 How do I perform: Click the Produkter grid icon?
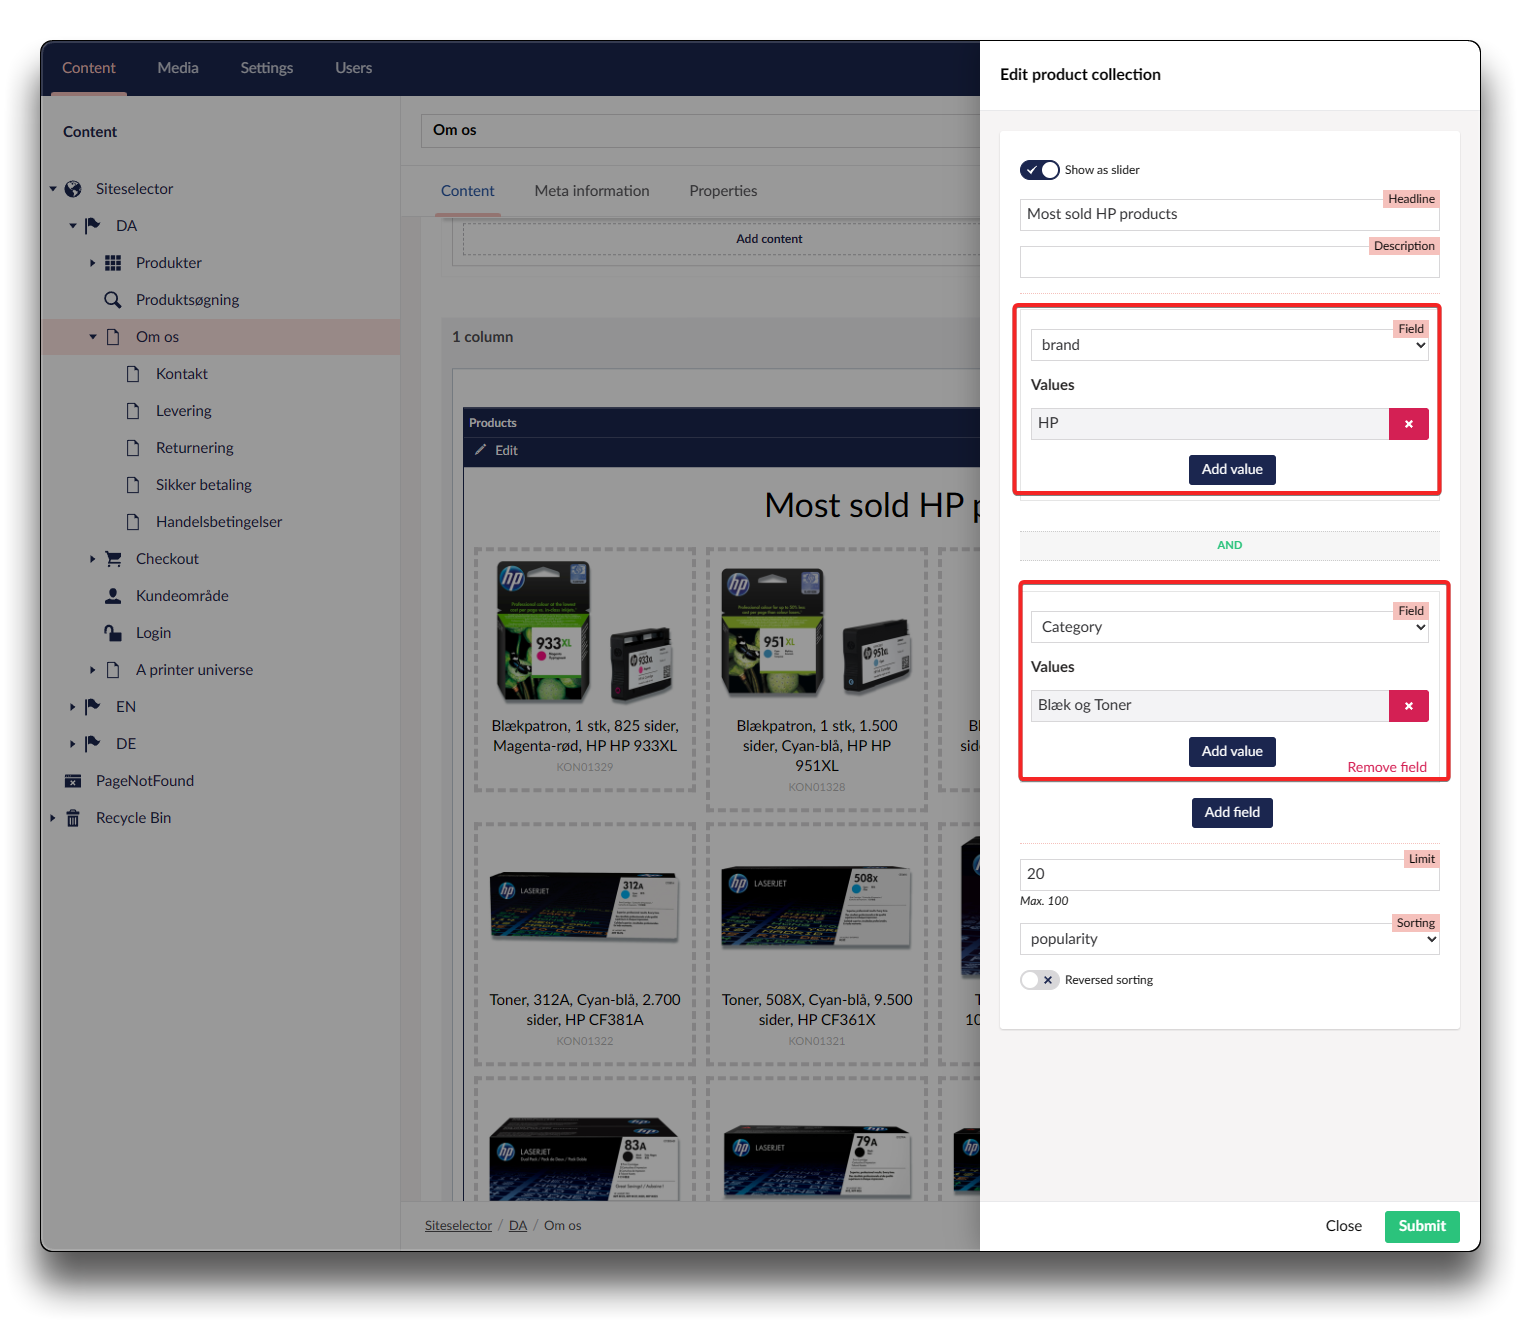click(113, 263)
